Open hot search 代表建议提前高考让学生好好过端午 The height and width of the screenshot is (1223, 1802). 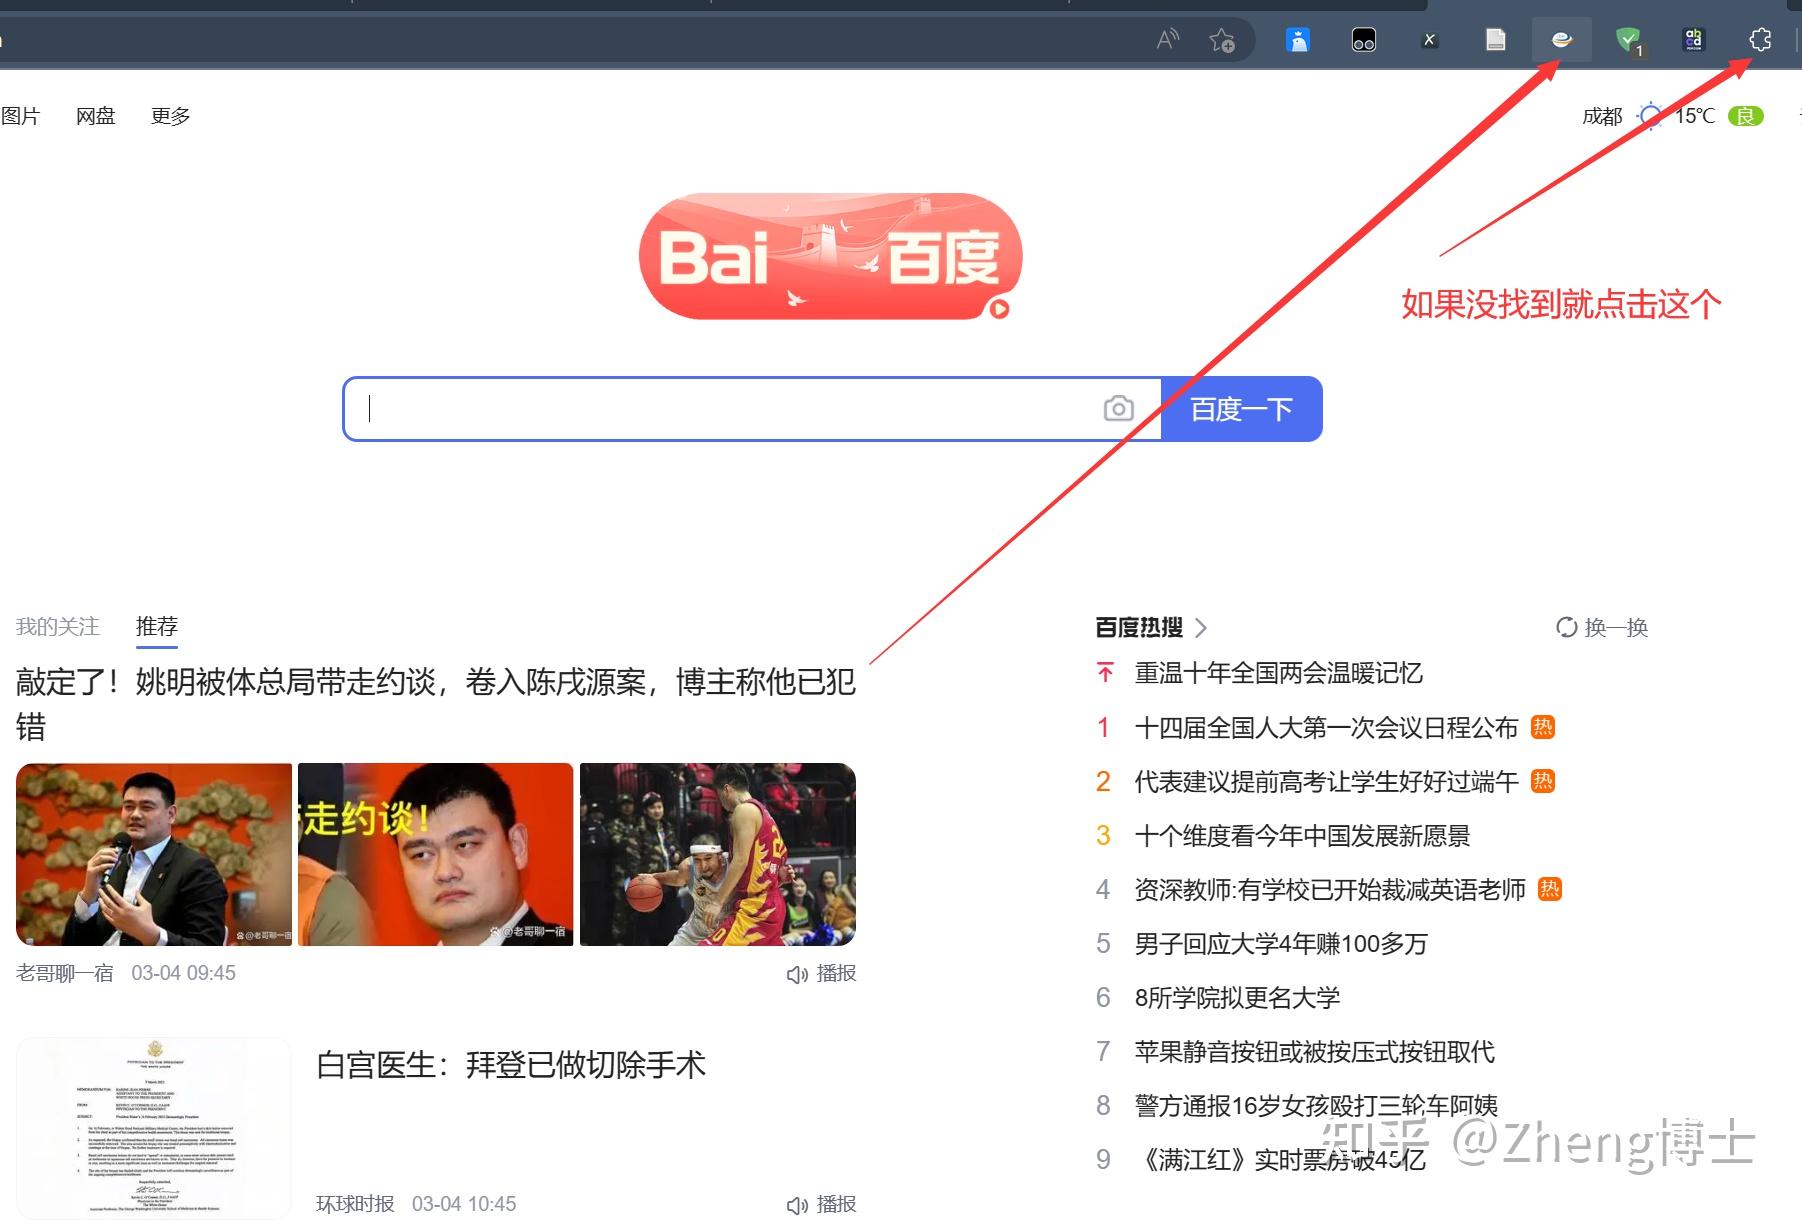[1326, 781]
